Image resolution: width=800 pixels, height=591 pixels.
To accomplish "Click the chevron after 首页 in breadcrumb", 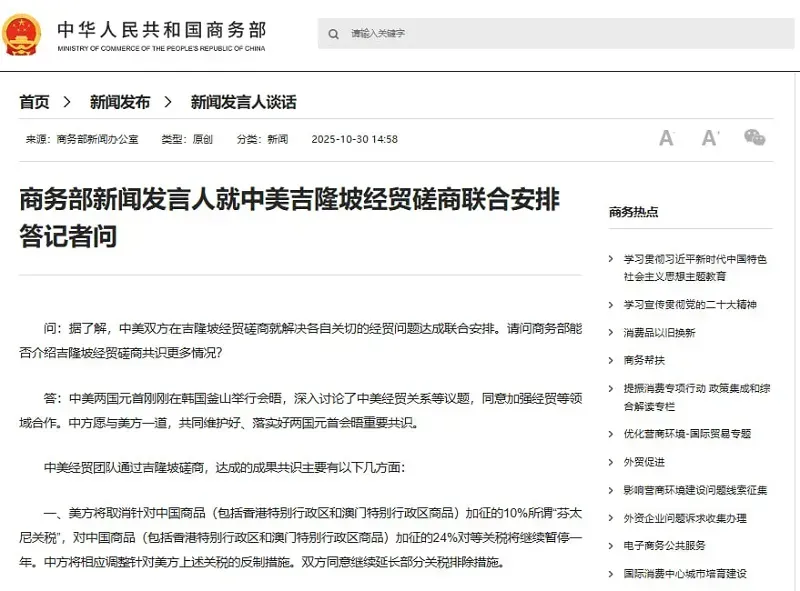I will 67,102.
